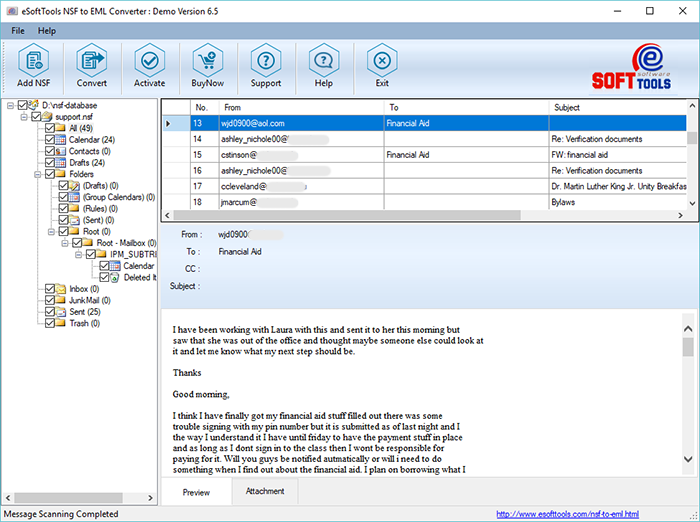This screenshot has width=700, height=522.
Task: Click the (Sent) (0) subfolder icon
Action: (74, 220)
